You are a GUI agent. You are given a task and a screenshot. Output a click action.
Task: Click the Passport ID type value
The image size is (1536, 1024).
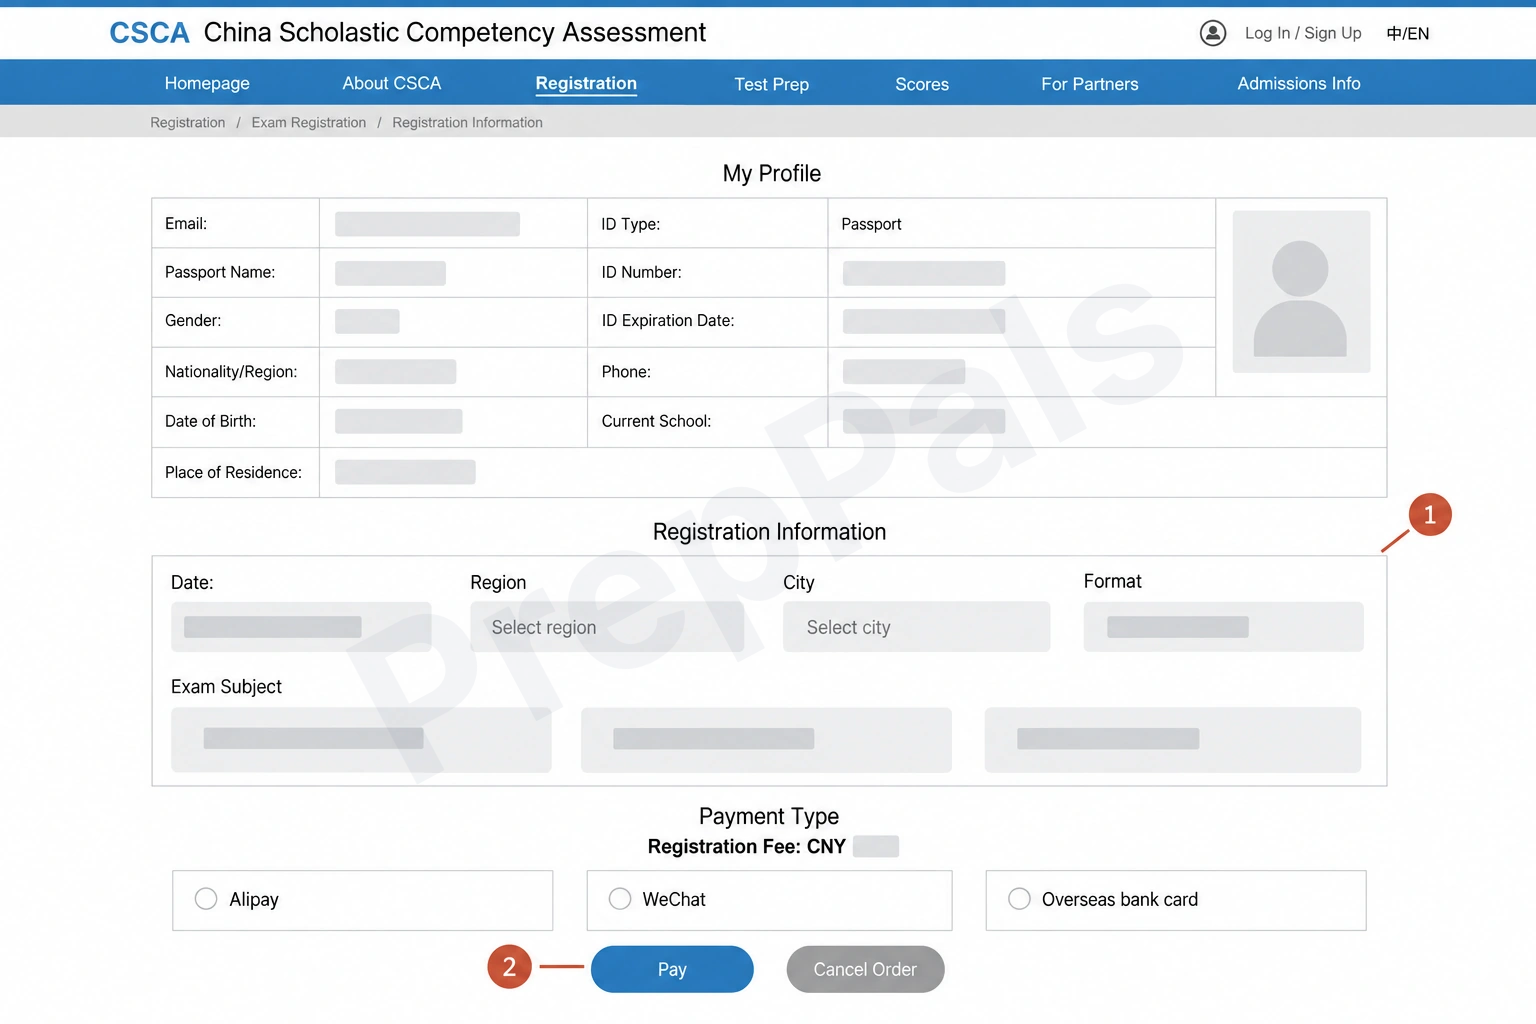871,224
